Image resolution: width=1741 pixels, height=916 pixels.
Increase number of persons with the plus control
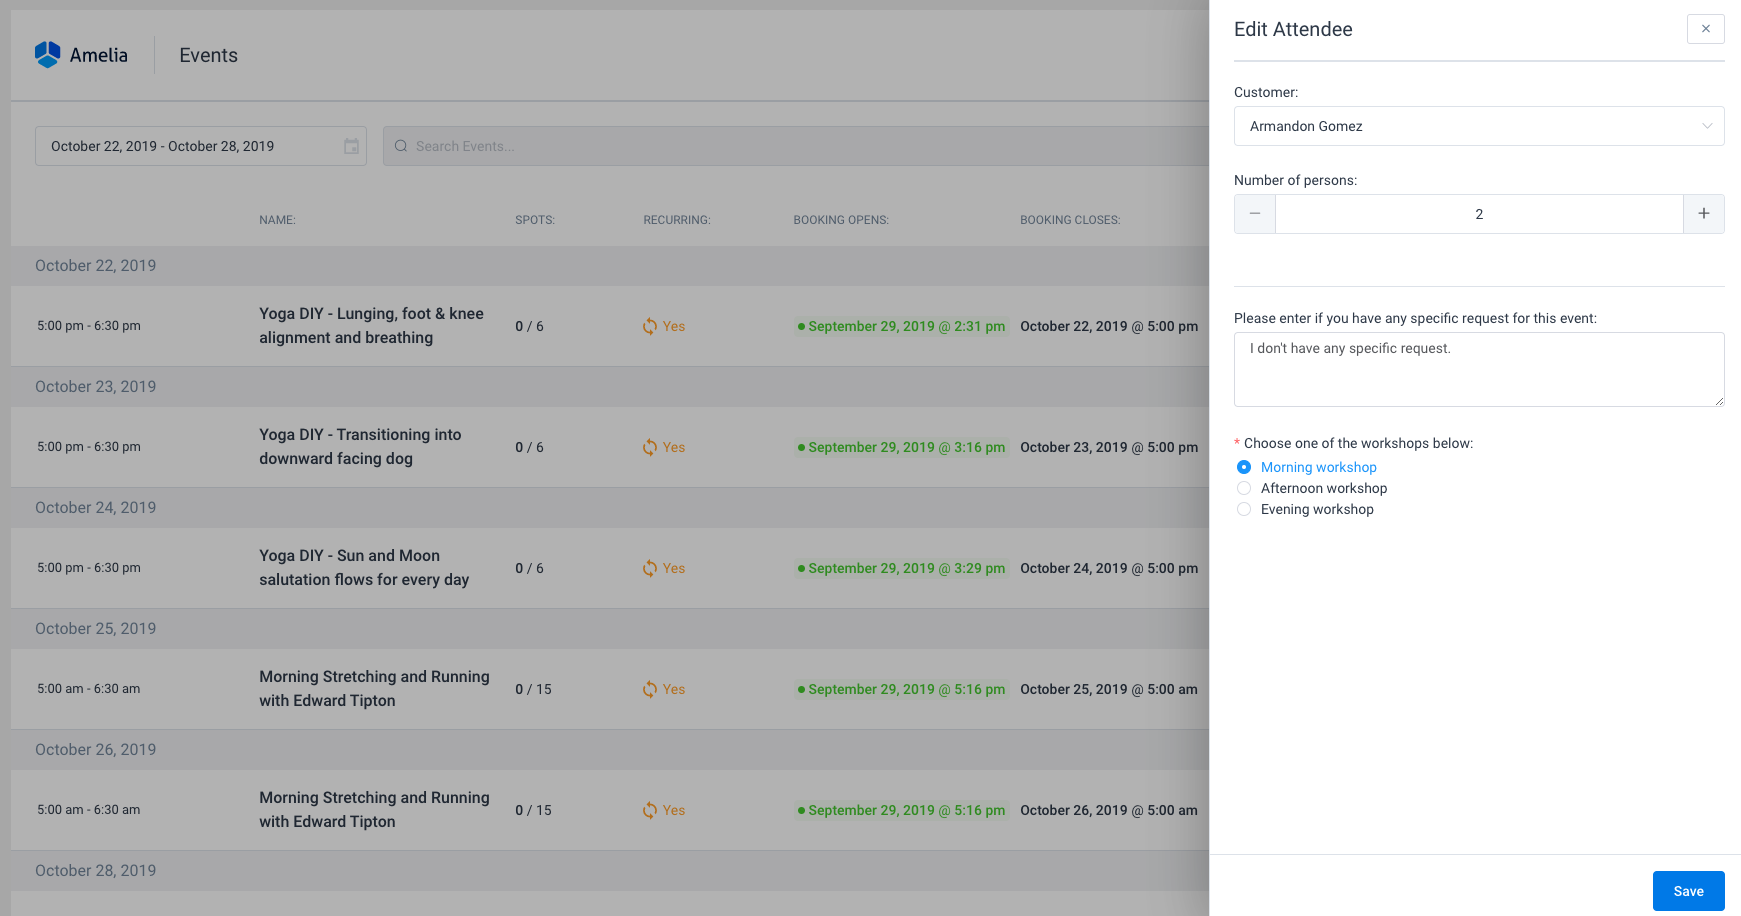pyautogui.click(x=1703, y=214)
